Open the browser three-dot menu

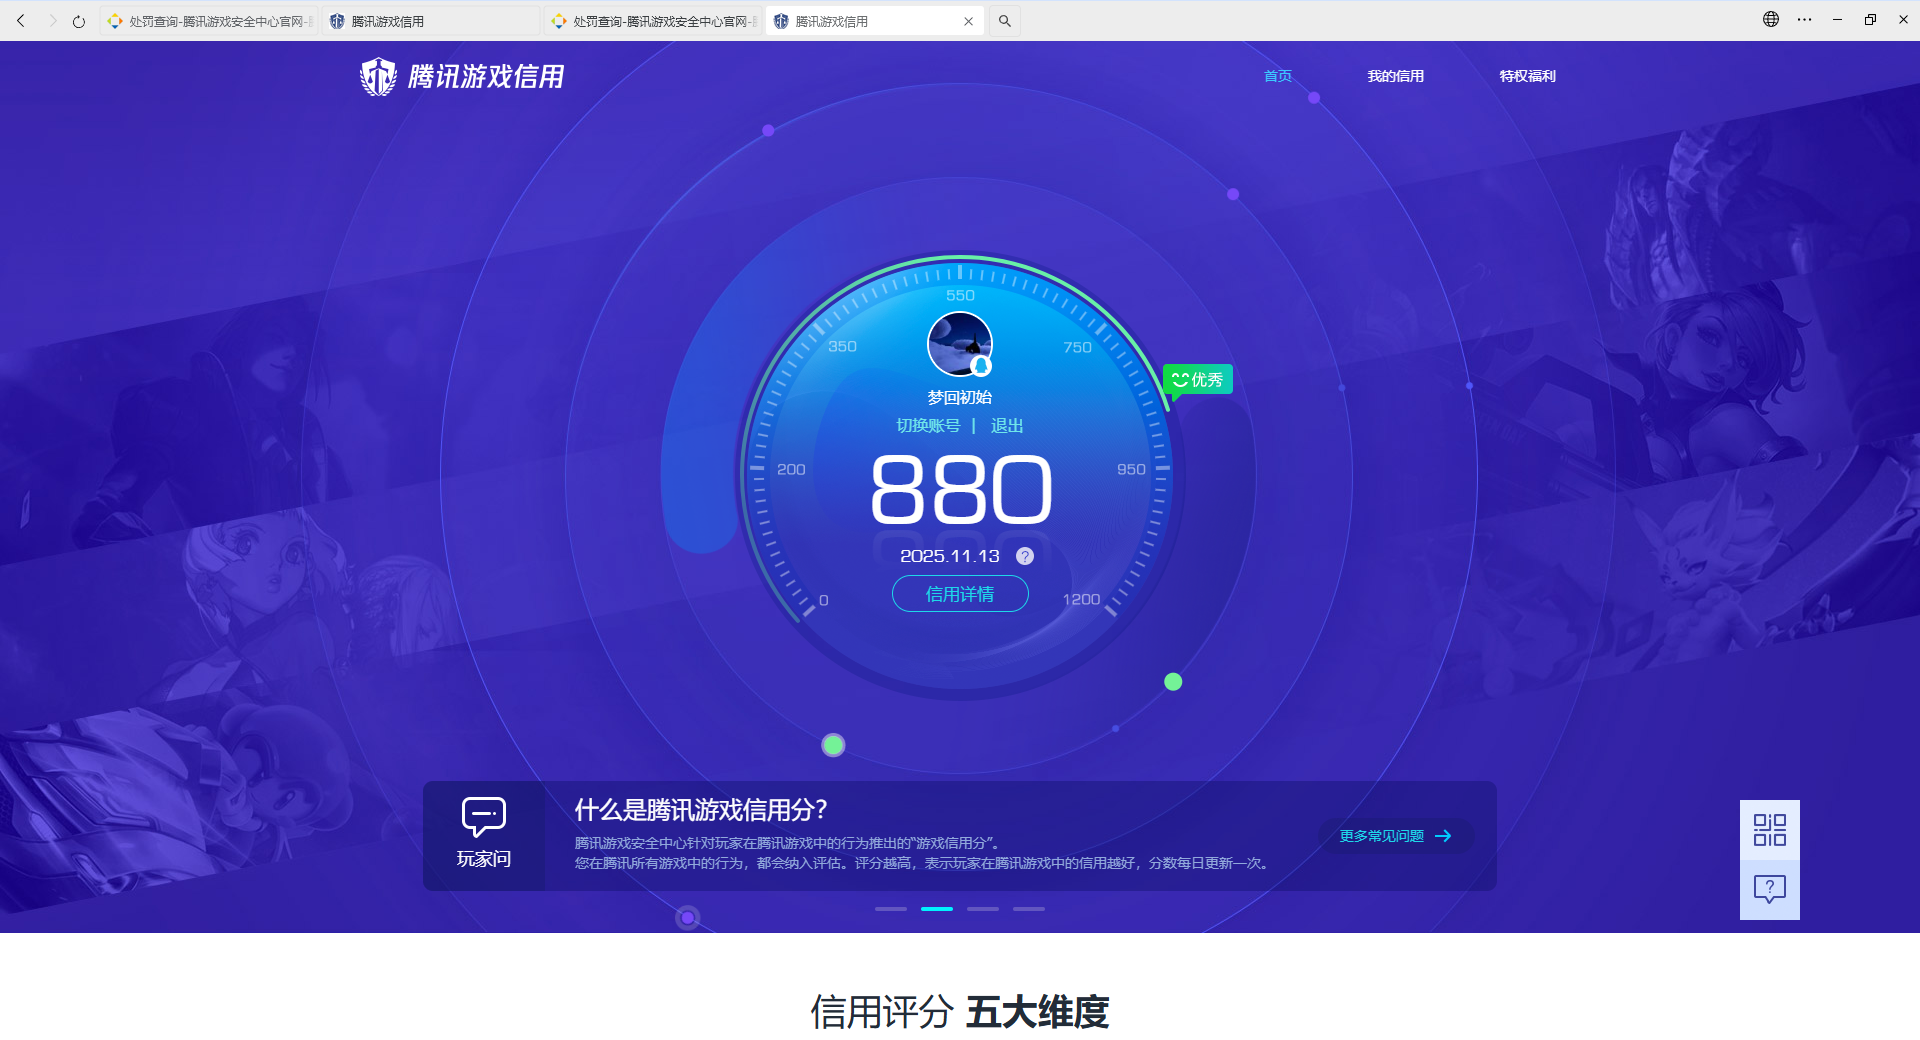(1803, 20)
